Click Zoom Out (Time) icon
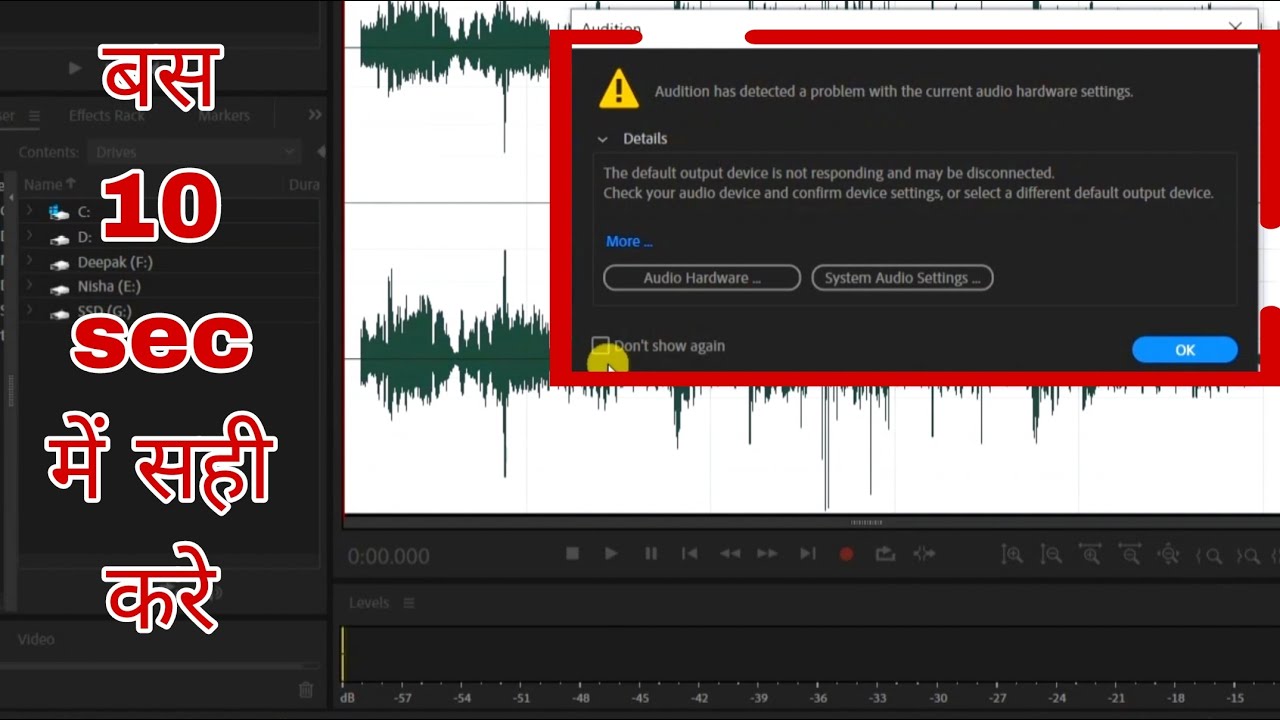The height and width of the screenshot is (720, 1280). (1129, 554)
